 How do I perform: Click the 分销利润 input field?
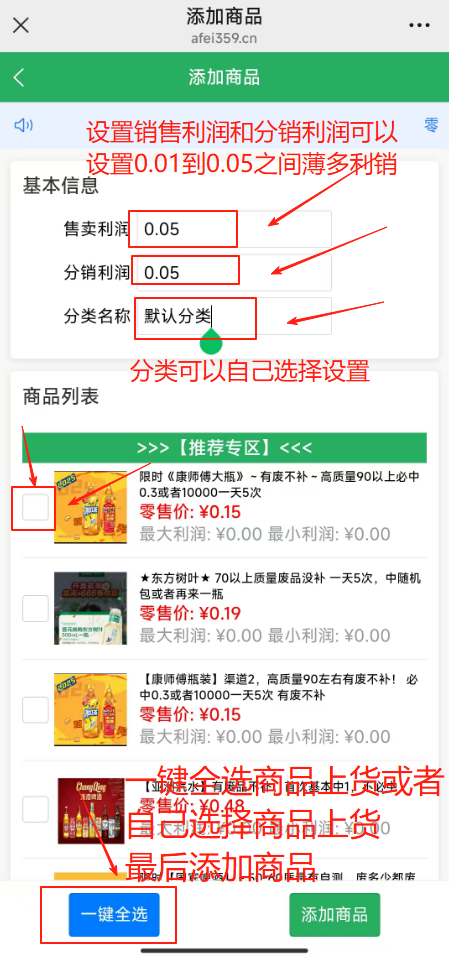click(234, 272)
